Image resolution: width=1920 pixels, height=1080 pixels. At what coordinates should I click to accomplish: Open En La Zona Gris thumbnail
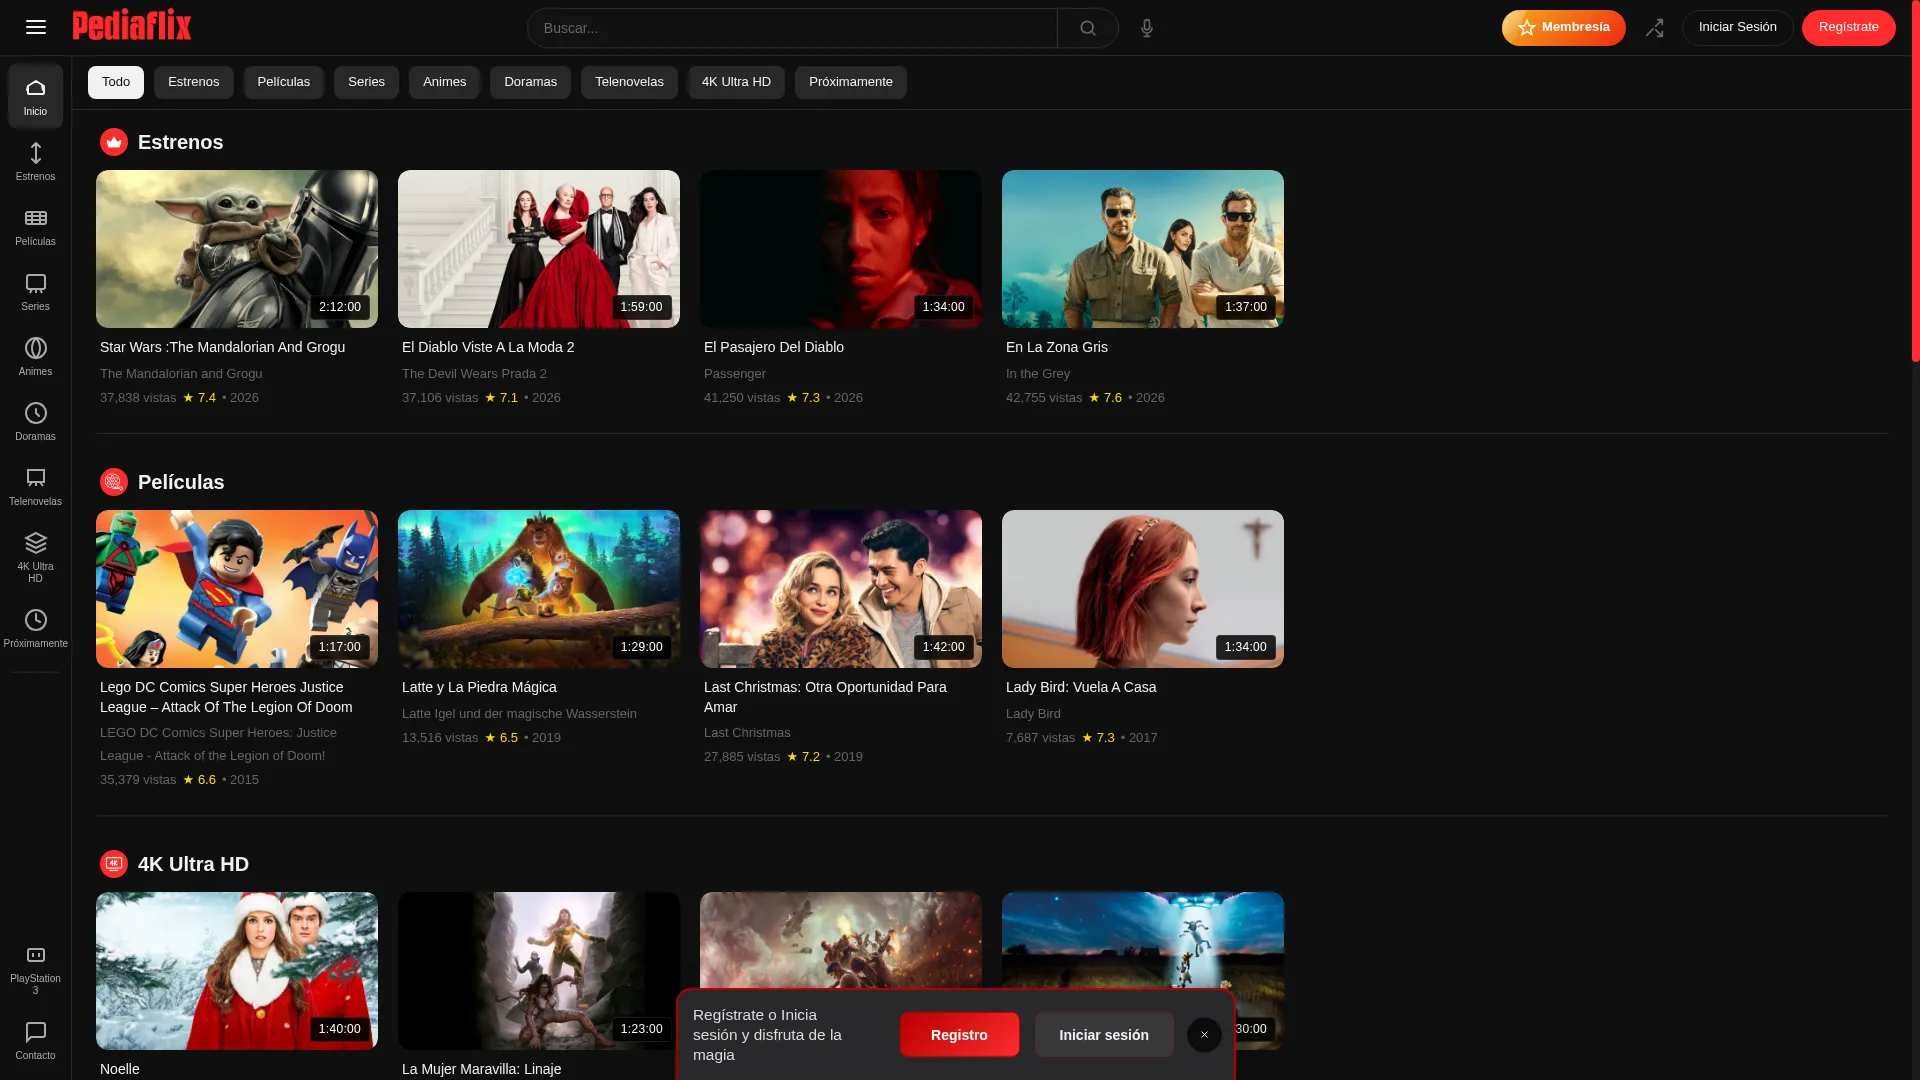tap(1143, 249)
